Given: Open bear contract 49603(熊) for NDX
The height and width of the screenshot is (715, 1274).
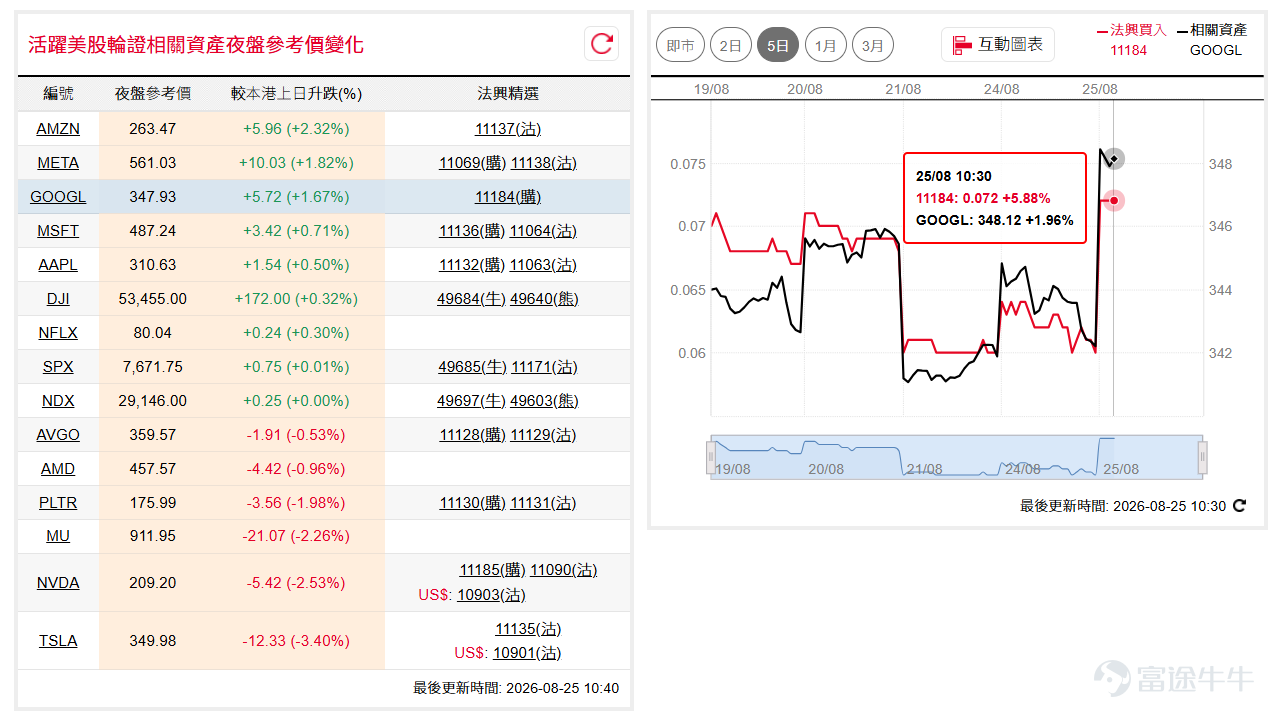Looking at the screenshot, I should click(544, 401).
